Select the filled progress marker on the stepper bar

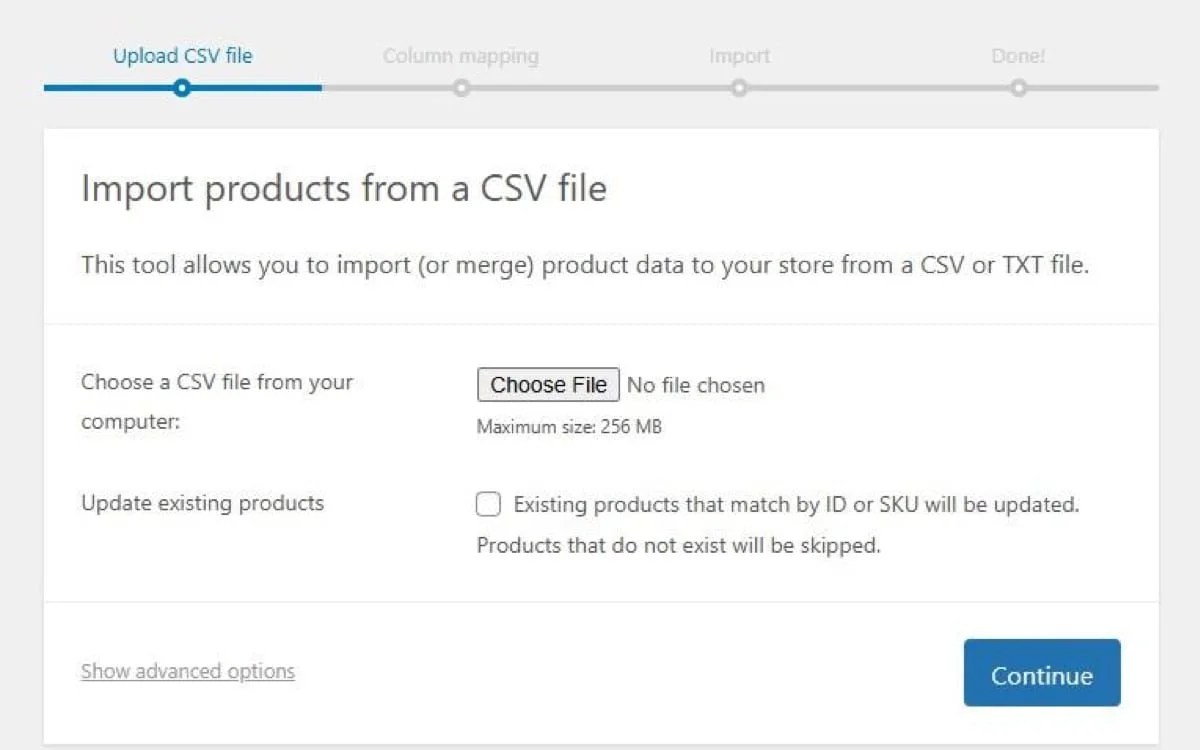(182, 89)
